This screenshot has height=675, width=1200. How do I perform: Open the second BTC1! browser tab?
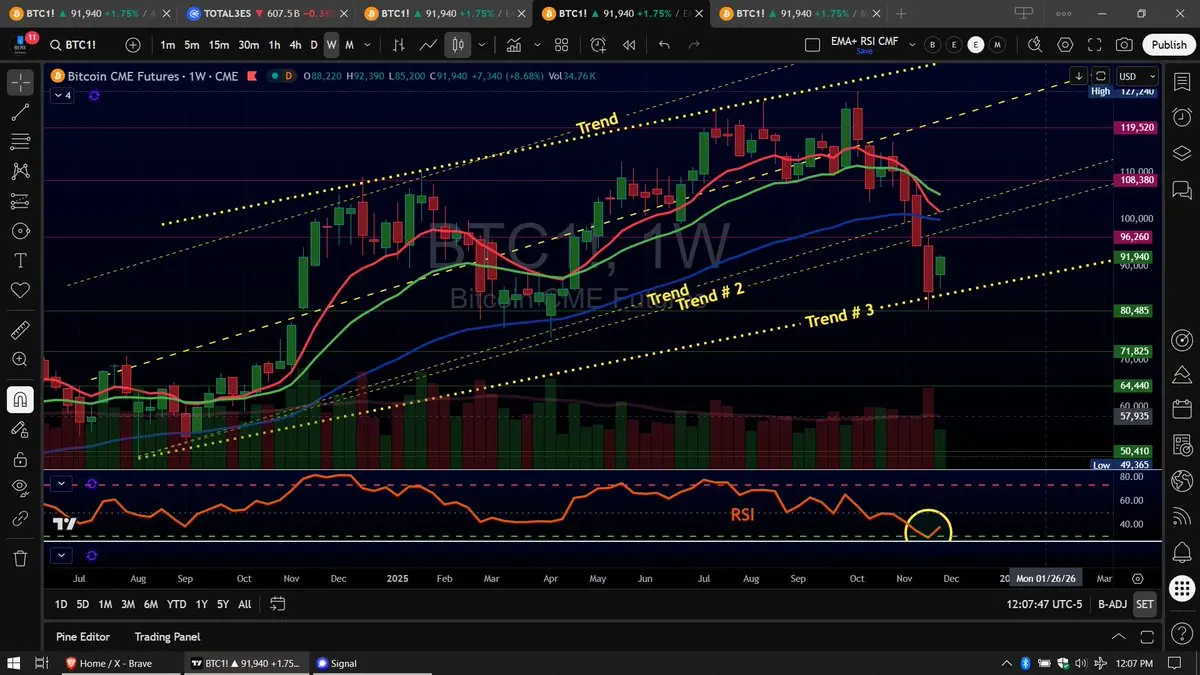click(444, 14)
